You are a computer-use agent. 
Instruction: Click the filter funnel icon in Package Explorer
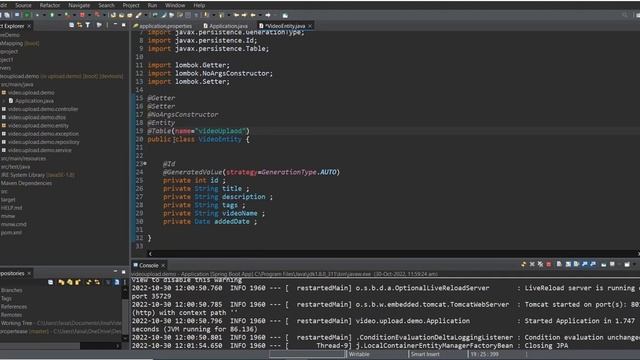coord(88,25)
